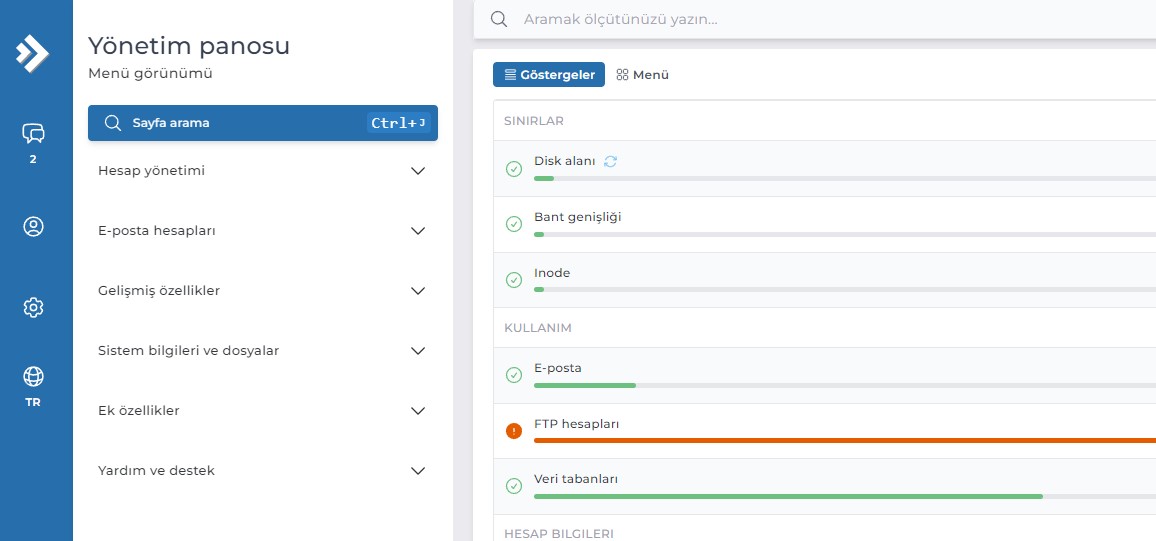Screen dimensions: 1156x541
Task: Expand the E-posta hesapları section
Action: 262,231
